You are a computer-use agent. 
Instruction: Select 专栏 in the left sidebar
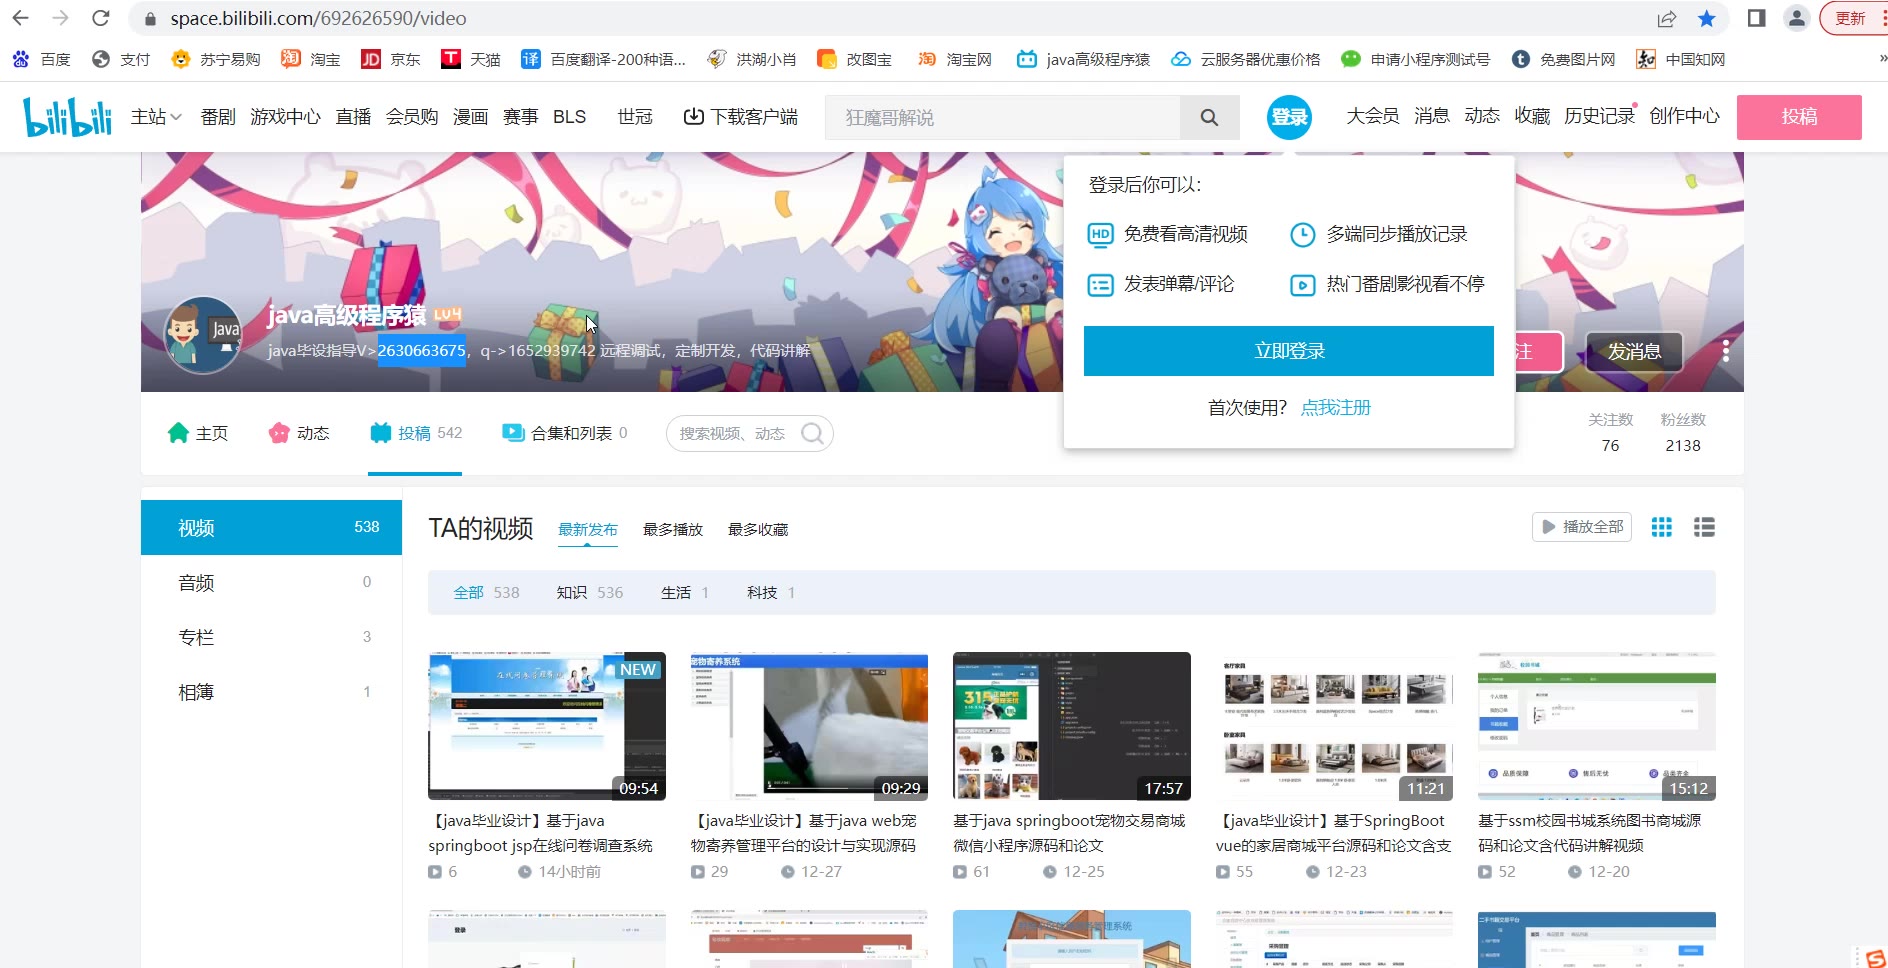click(x=271, y=637)
